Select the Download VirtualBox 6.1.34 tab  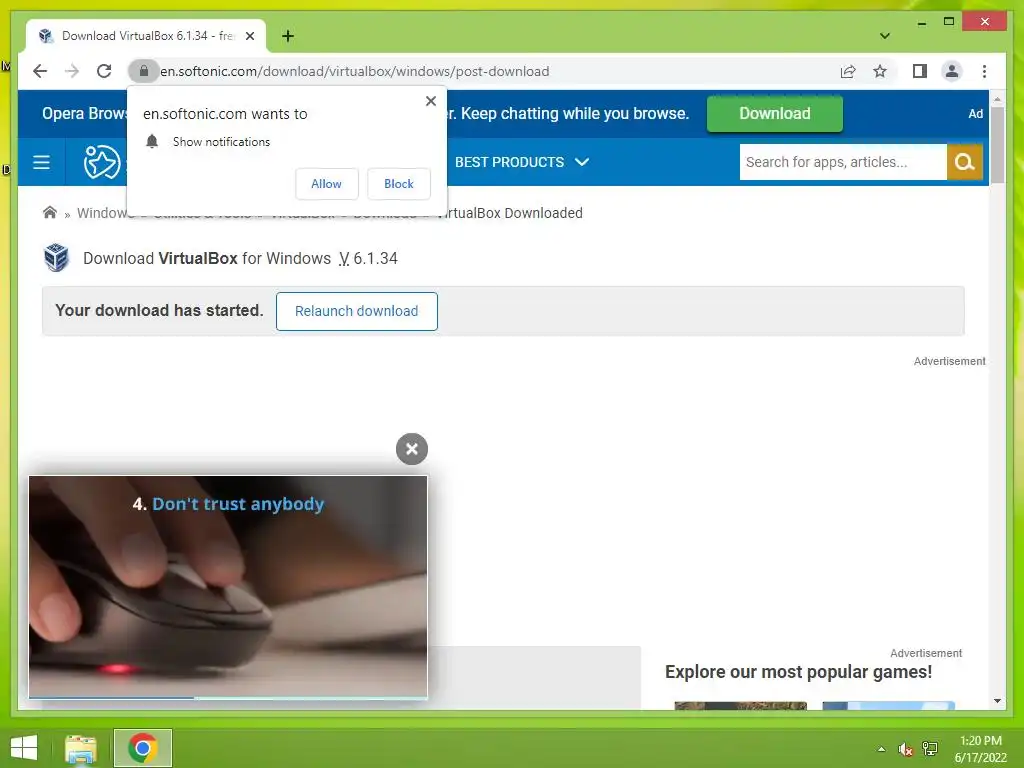point(146,36)
